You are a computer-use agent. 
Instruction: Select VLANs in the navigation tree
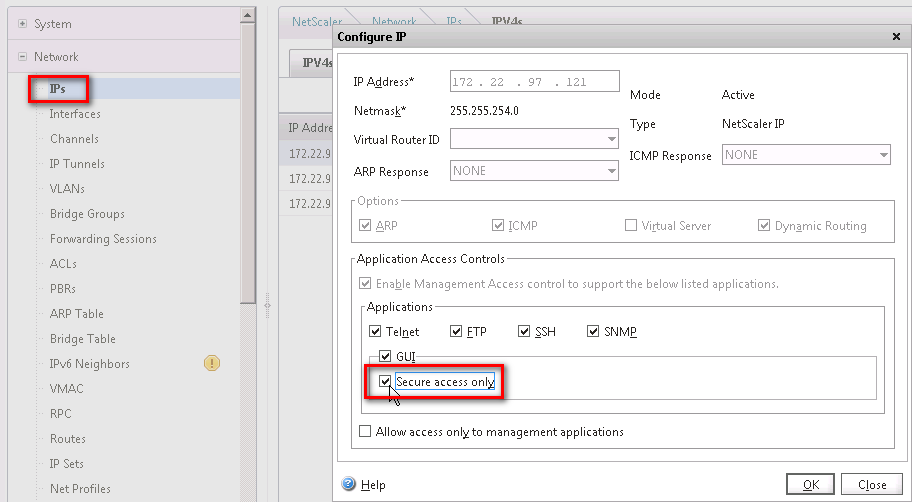point(67,189)
